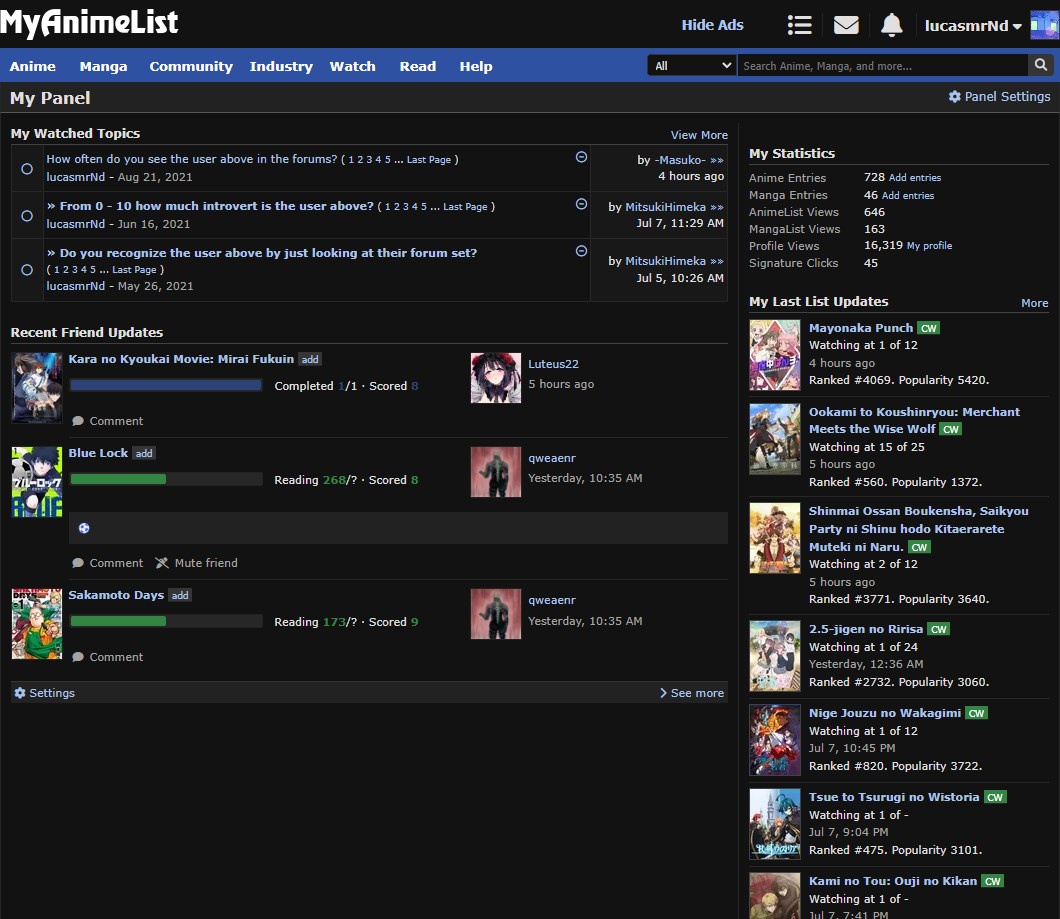Open the list menu icon in header
1060x919 pixels.
(799, 26)
